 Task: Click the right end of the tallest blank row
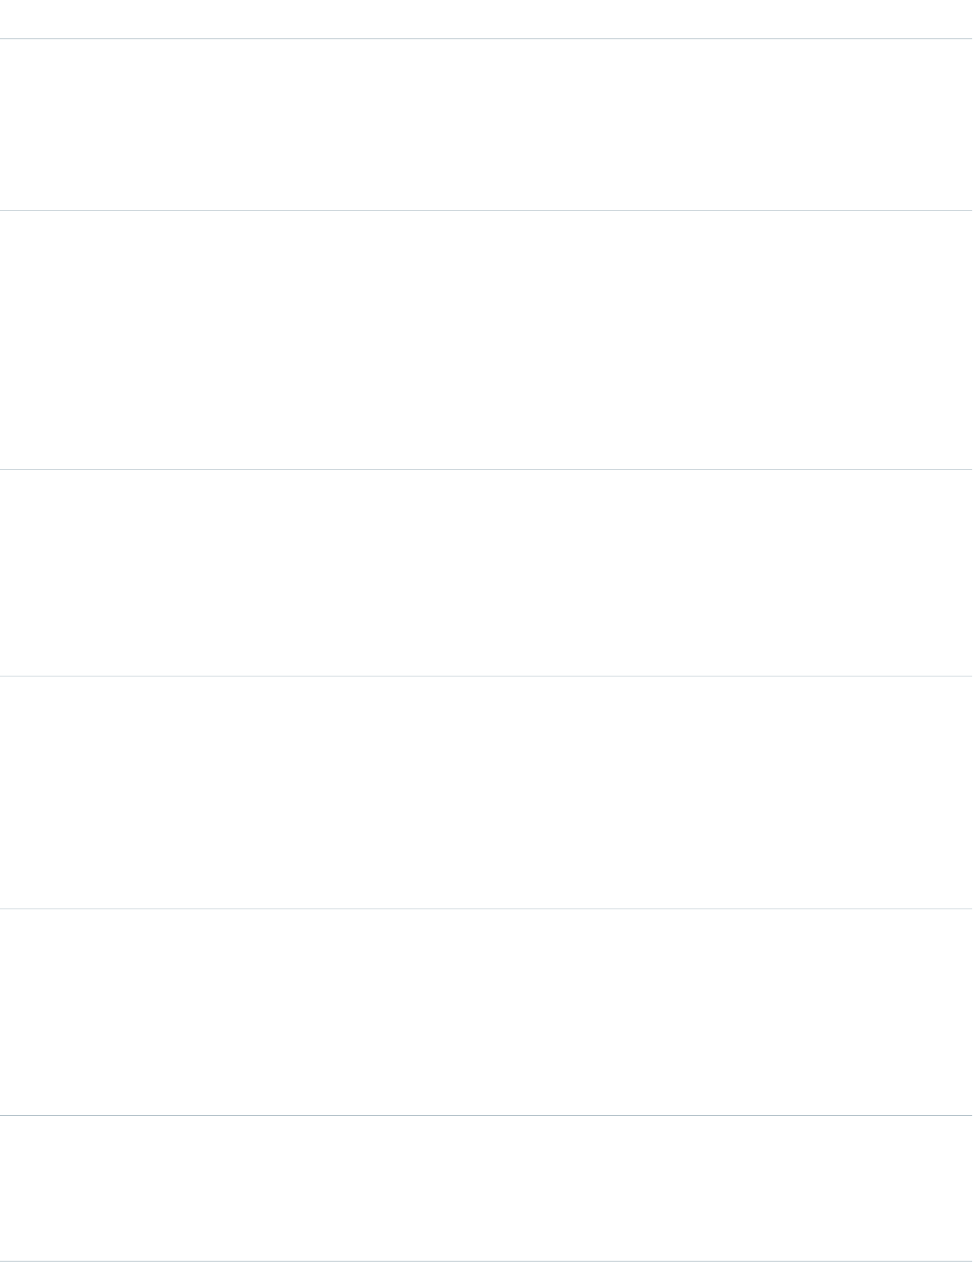pyautogui.click(x=963, y=340)
